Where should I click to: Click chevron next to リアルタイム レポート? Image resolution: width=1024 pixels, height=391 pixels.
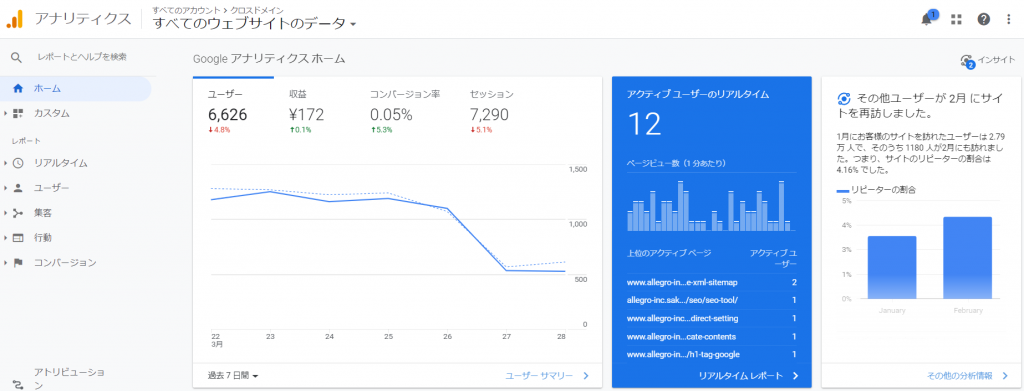pos(795,375)
